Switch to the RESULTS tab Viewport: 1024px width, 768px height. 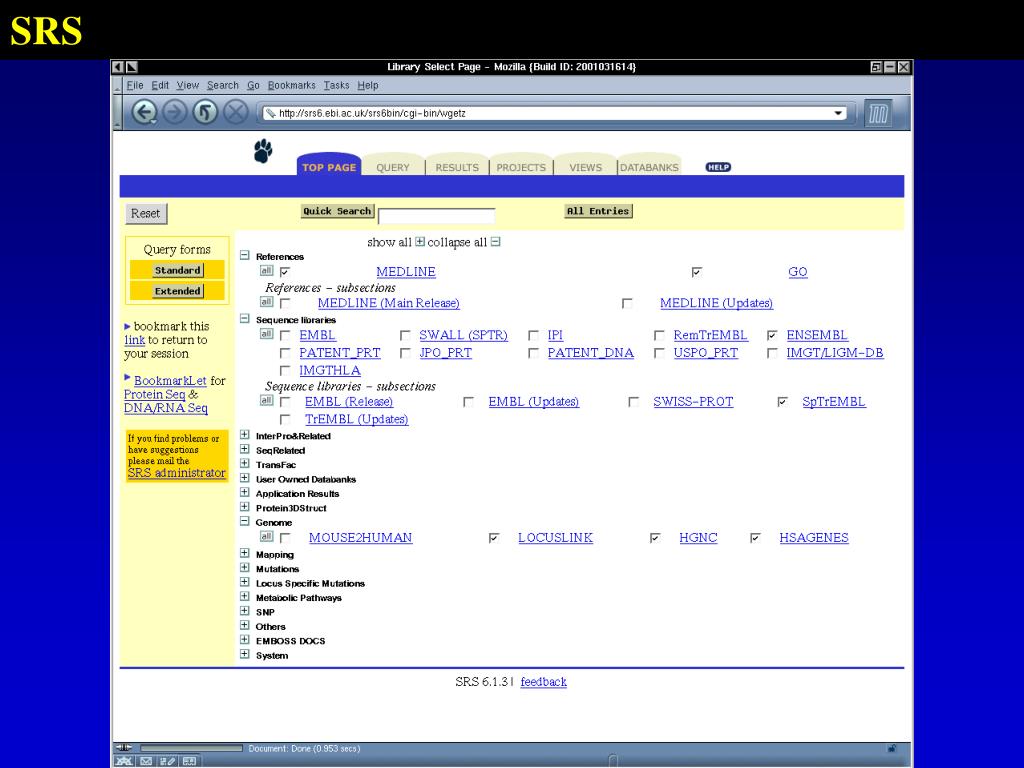[457, 167]
